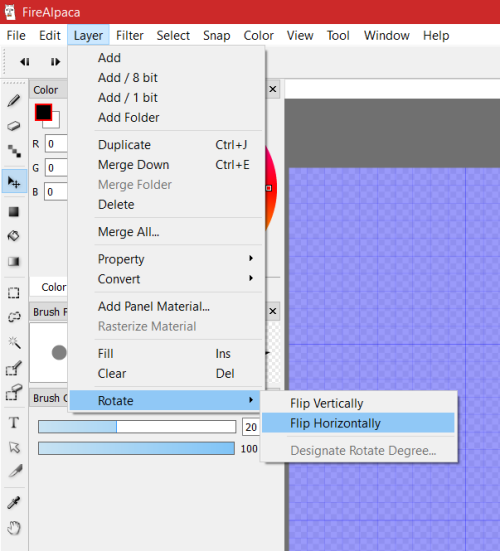Select the Hand tool
The height and width of the screenshot is (551, 500).
(14, 528)
